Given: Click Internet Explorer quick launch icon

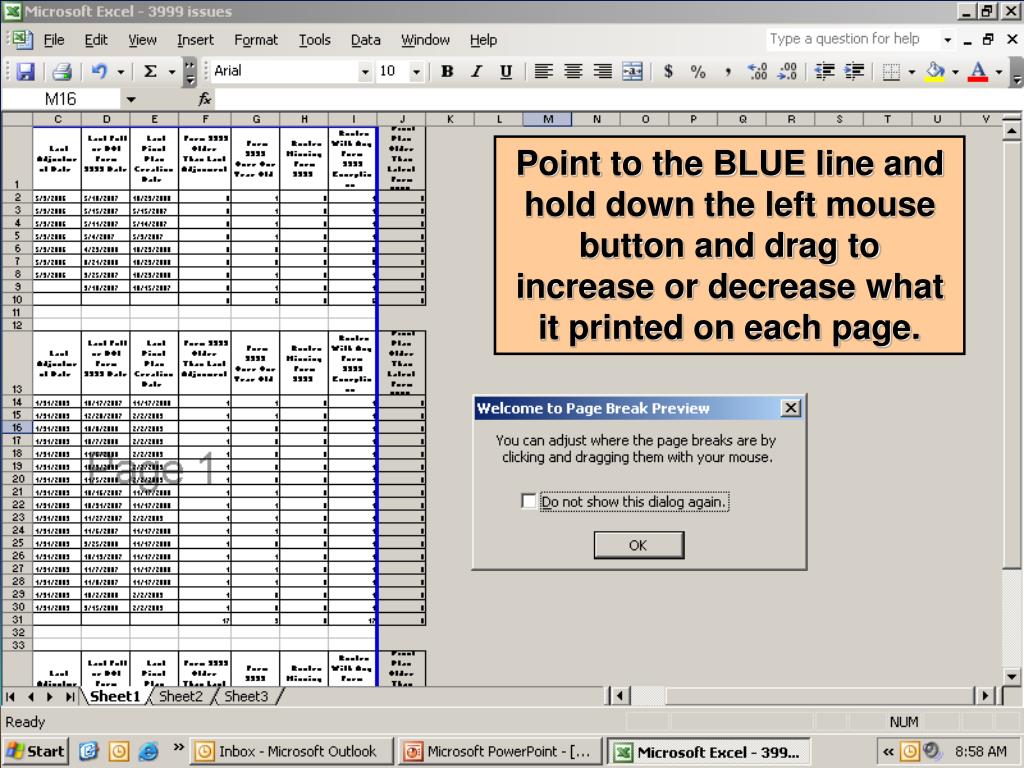Looking at the screenshot, I should pos(149,751).
